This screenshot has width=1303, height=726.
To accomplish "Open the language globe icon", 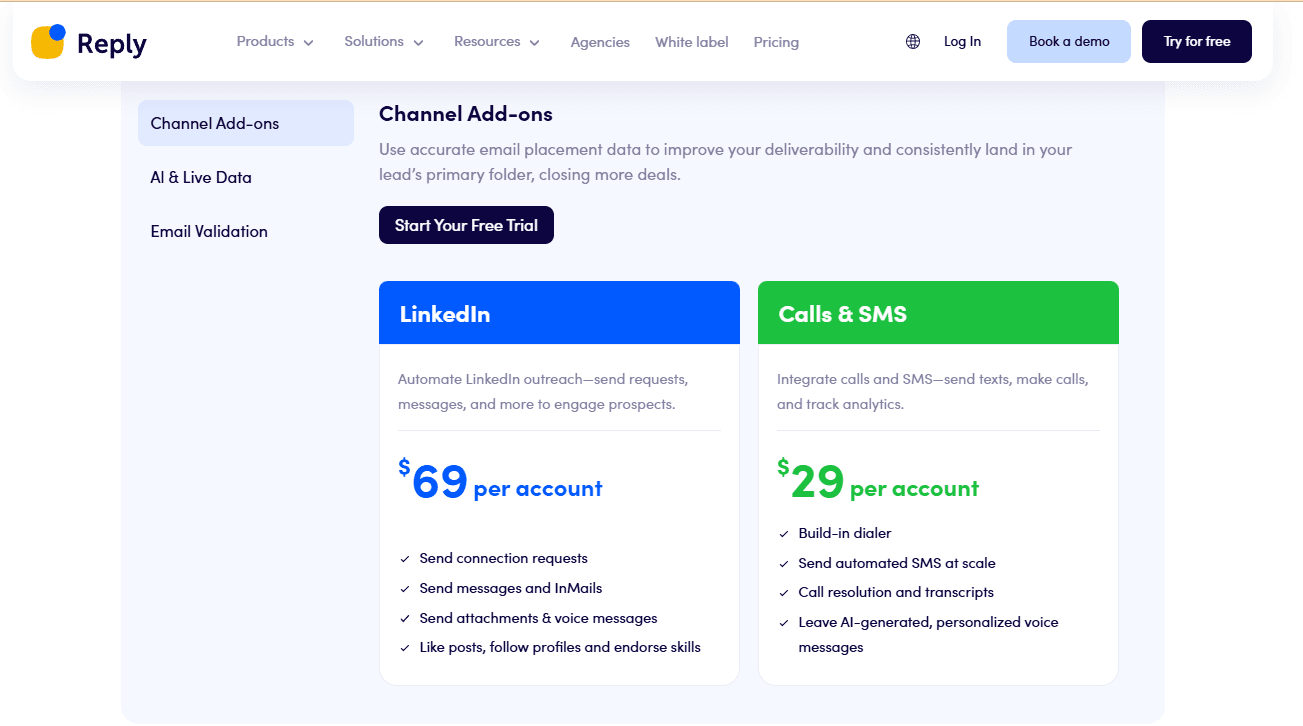I will (913, 42).
